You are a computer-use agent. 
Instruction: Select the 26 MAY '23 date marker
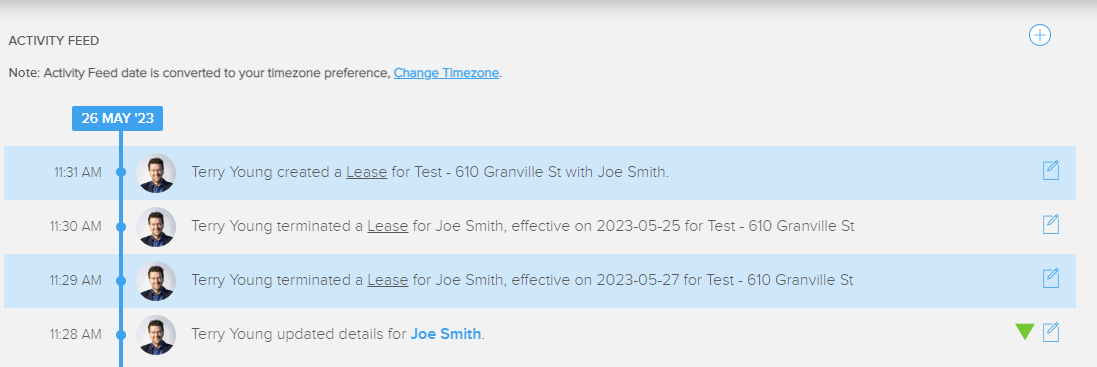[x=118, y=118]
